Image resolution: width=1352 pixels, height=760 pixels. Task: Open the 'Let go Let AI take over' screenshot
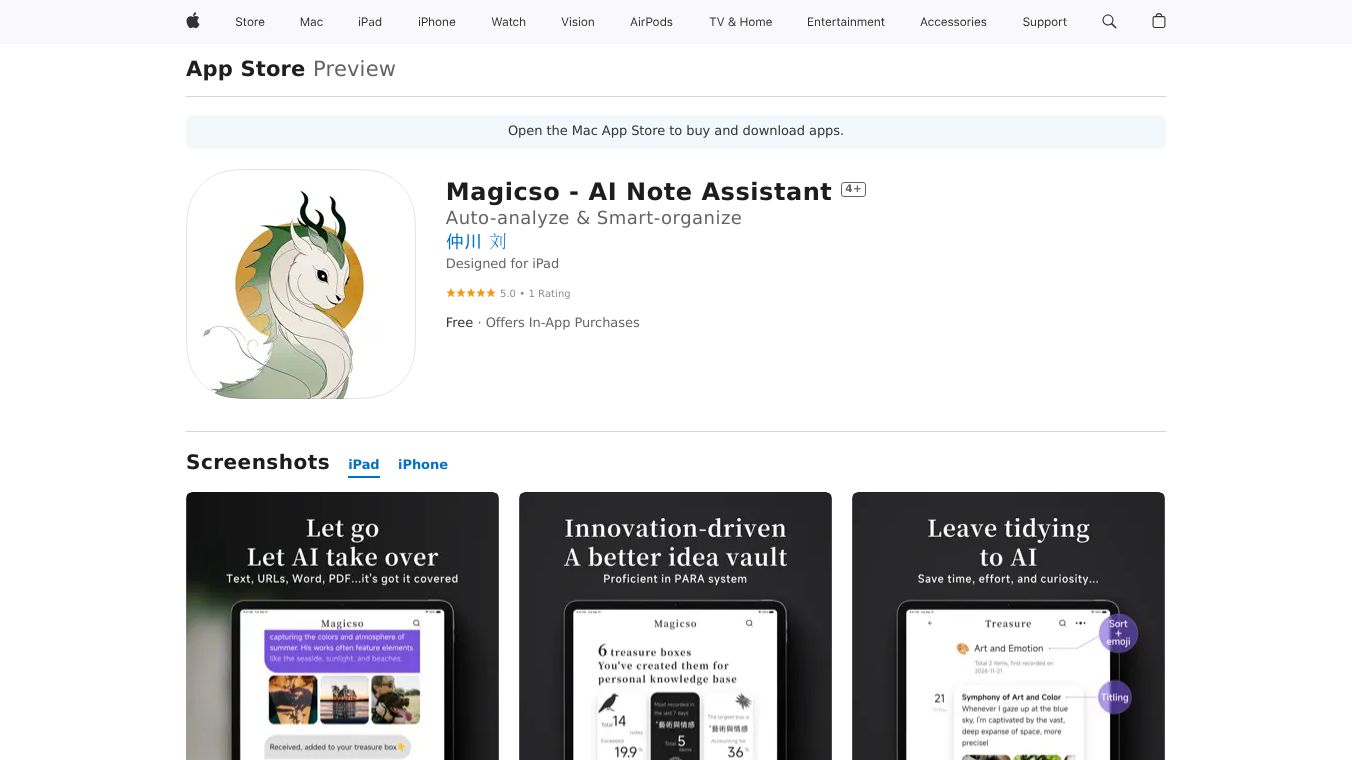point(342,626)
